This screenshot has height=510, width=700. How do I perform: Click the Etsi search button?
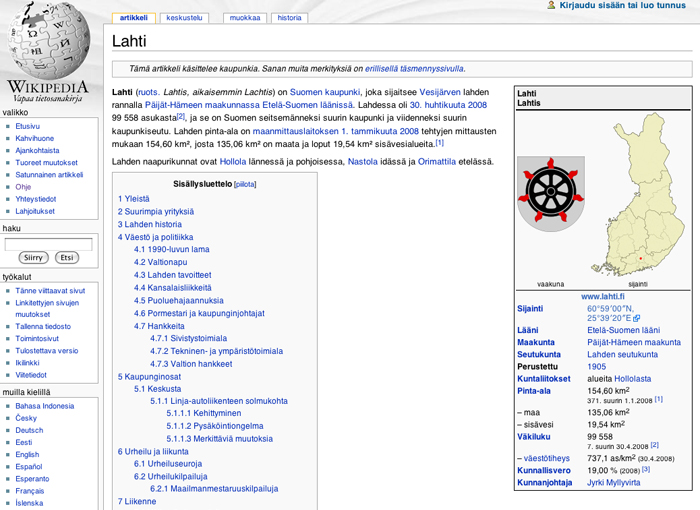click(x=67, y=258)
